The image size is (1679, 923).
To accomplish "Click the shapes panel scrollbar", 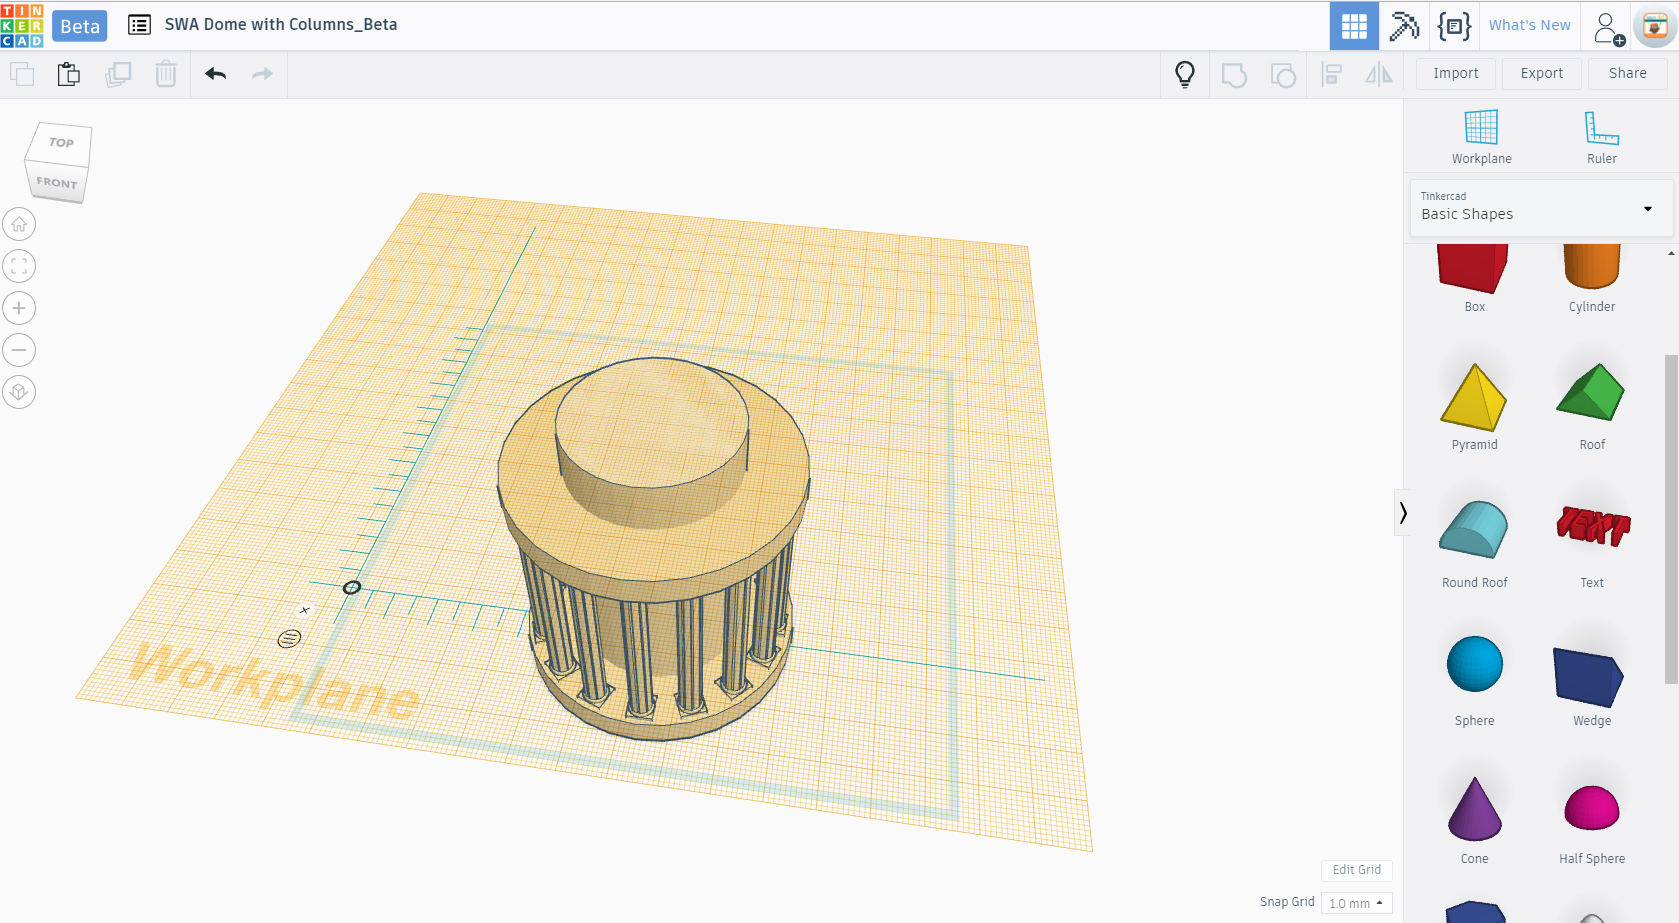I will point(1671,519).
